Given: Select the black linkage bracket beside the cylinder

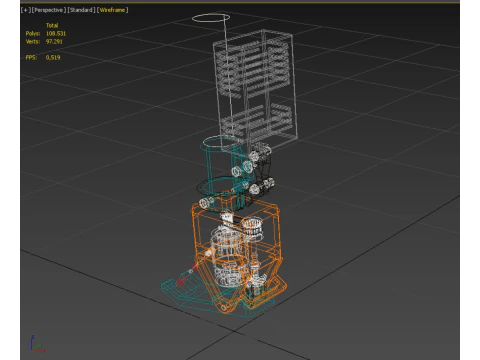Looking at the screenshot, I should click(x=264, y=172).
